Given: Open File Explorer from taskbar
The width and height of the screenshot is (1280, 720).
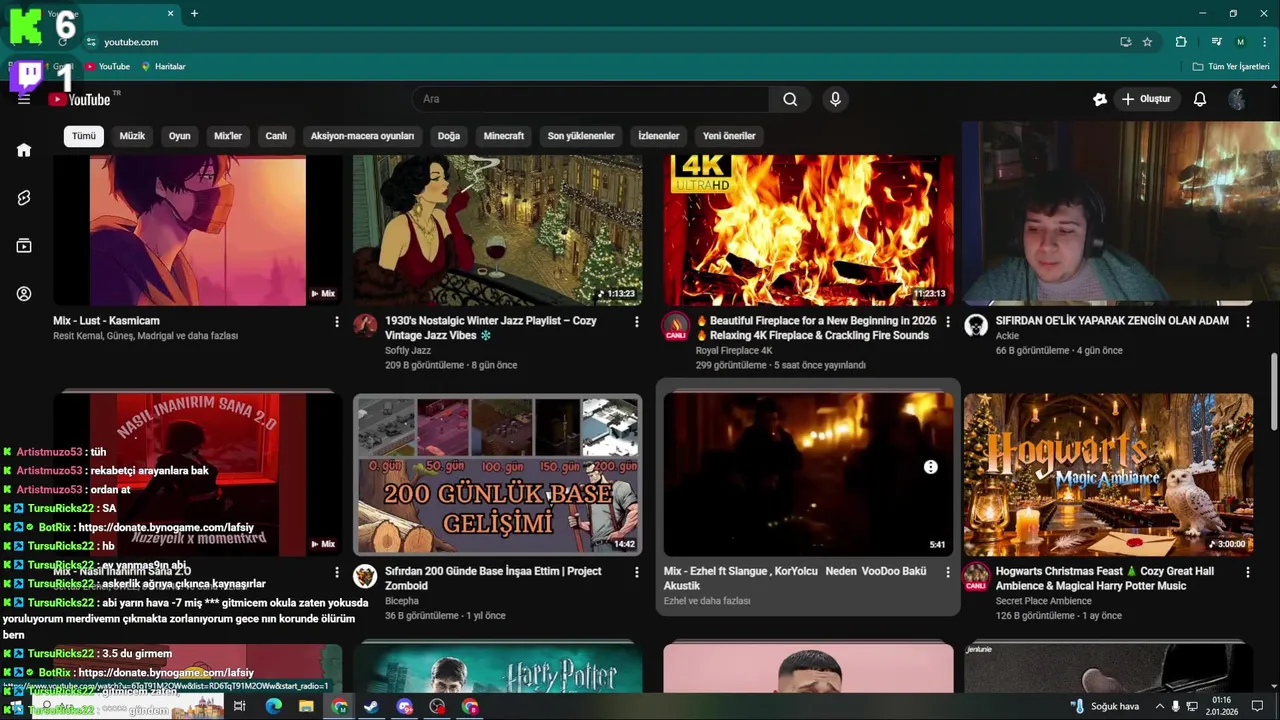Looking at the screenshot, I should 306,706.
